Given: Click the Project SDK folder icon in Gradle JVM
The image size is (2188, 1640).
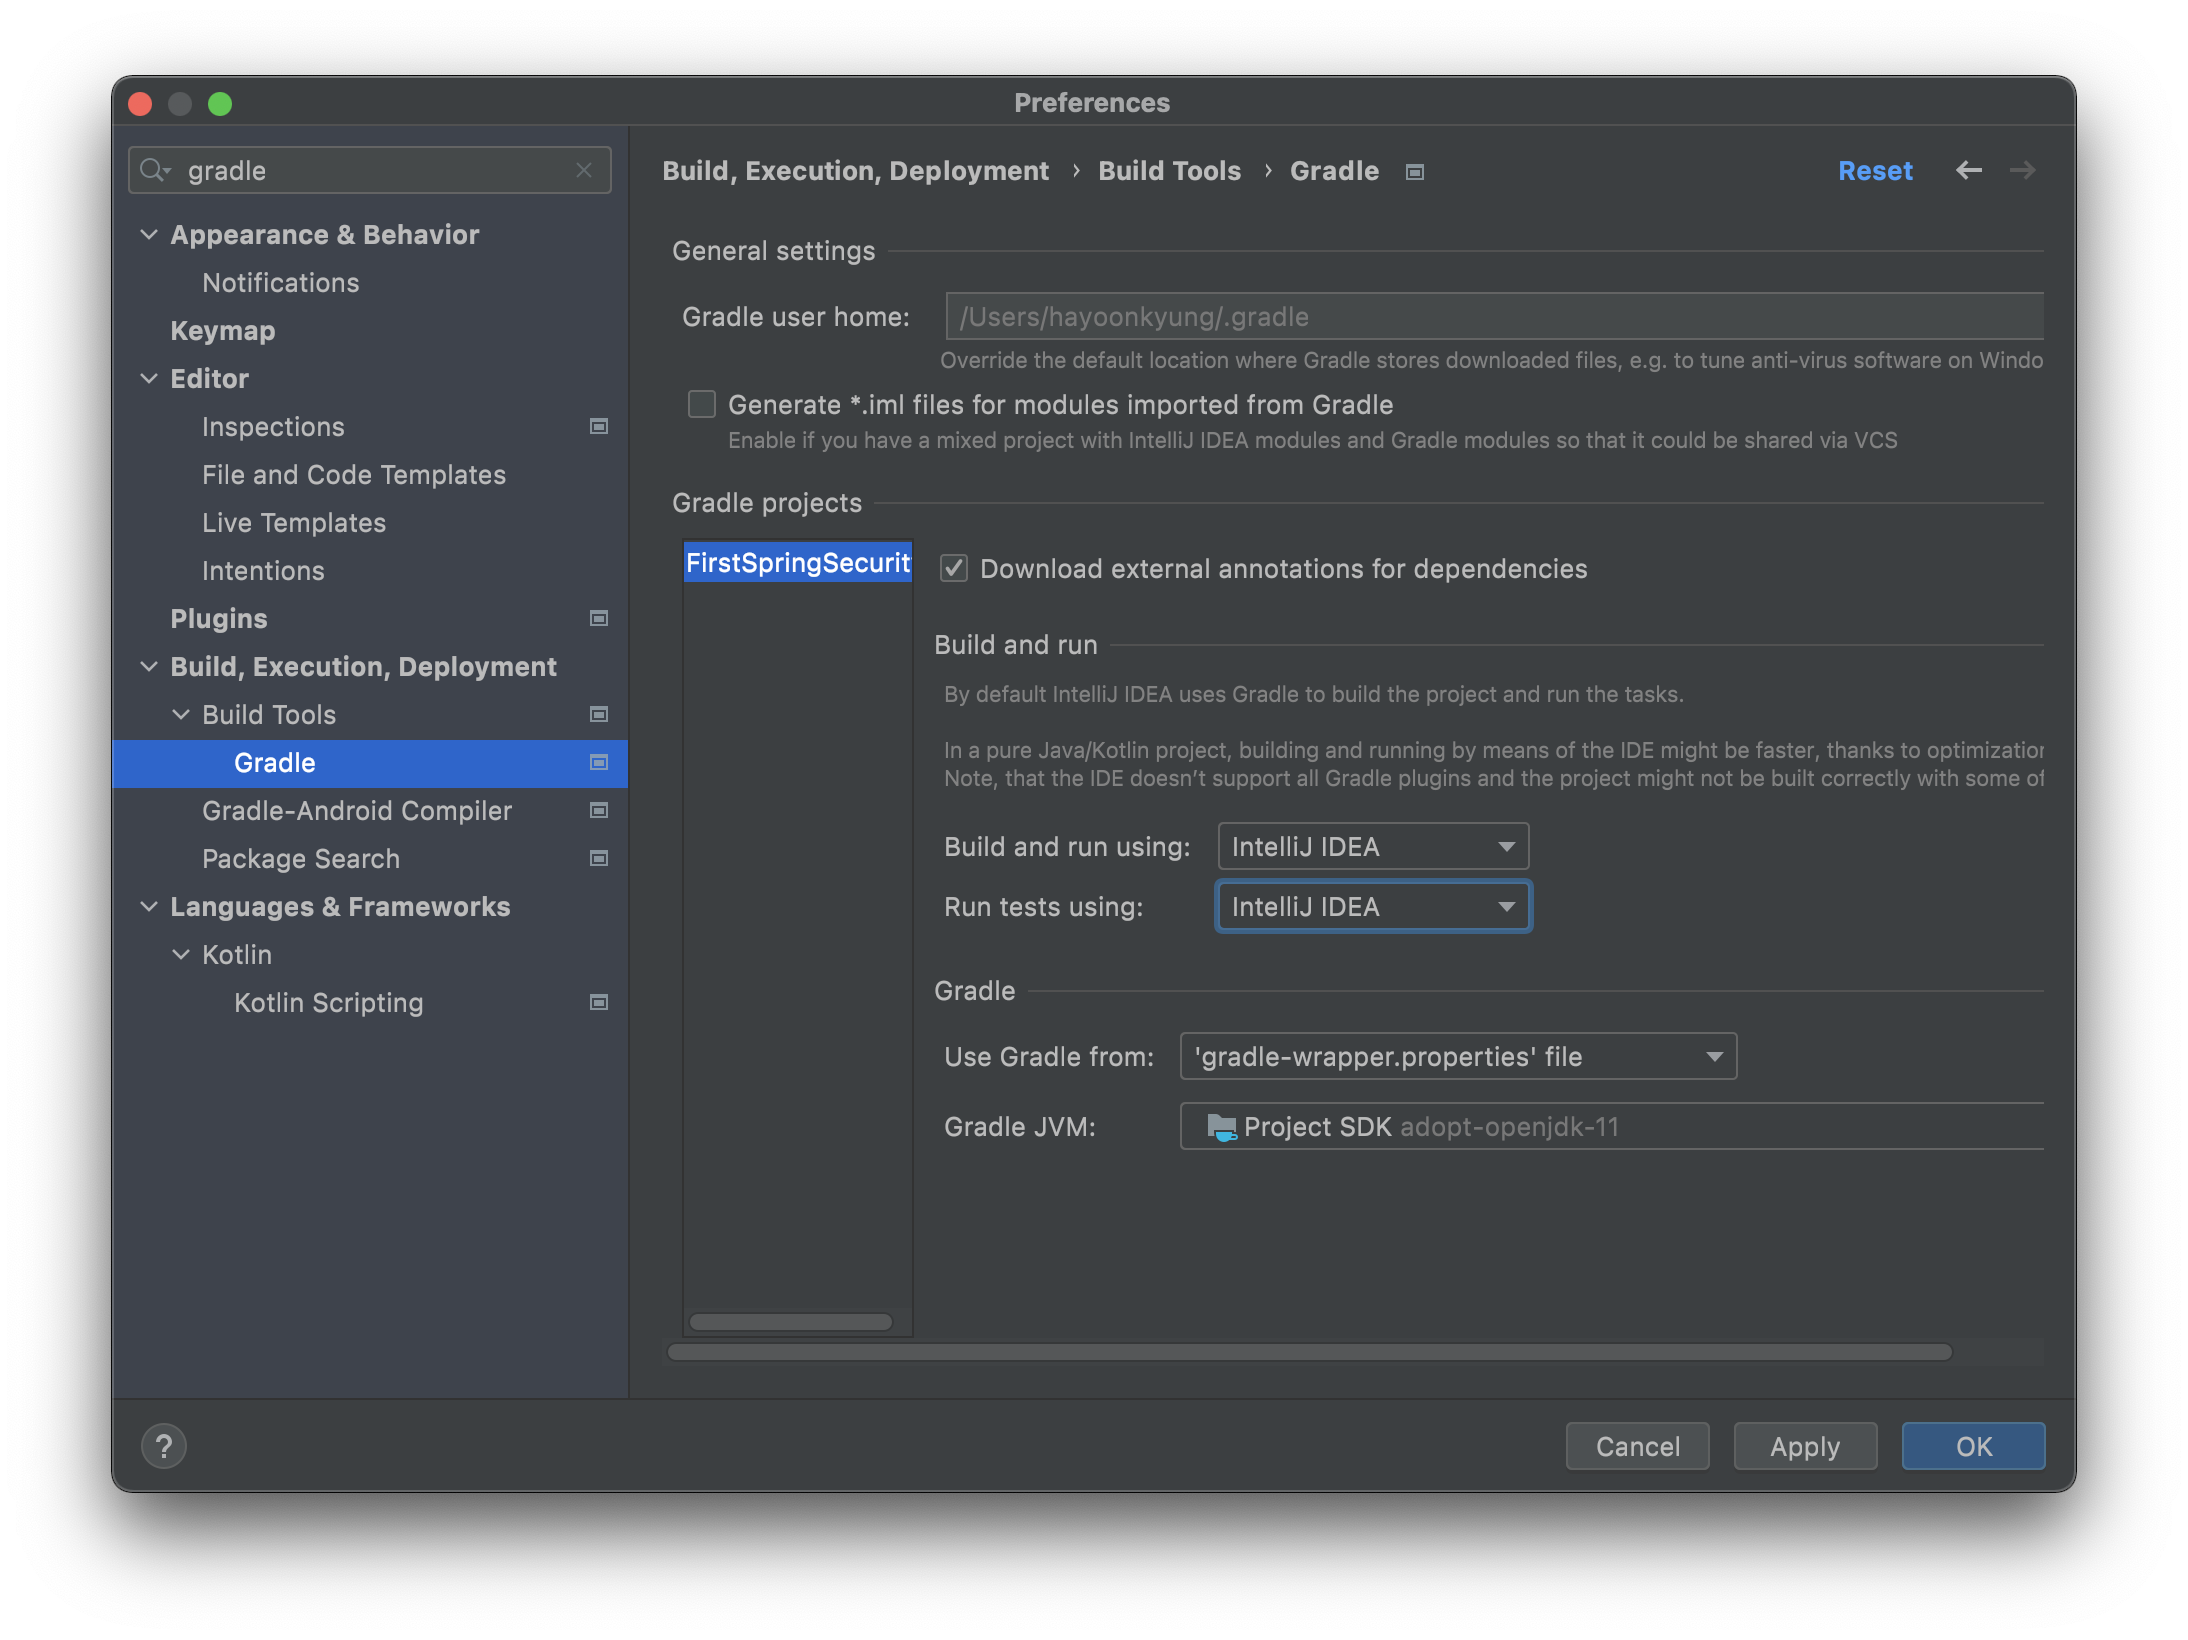Looking at the screenshot, I should click(1221, 1126).
